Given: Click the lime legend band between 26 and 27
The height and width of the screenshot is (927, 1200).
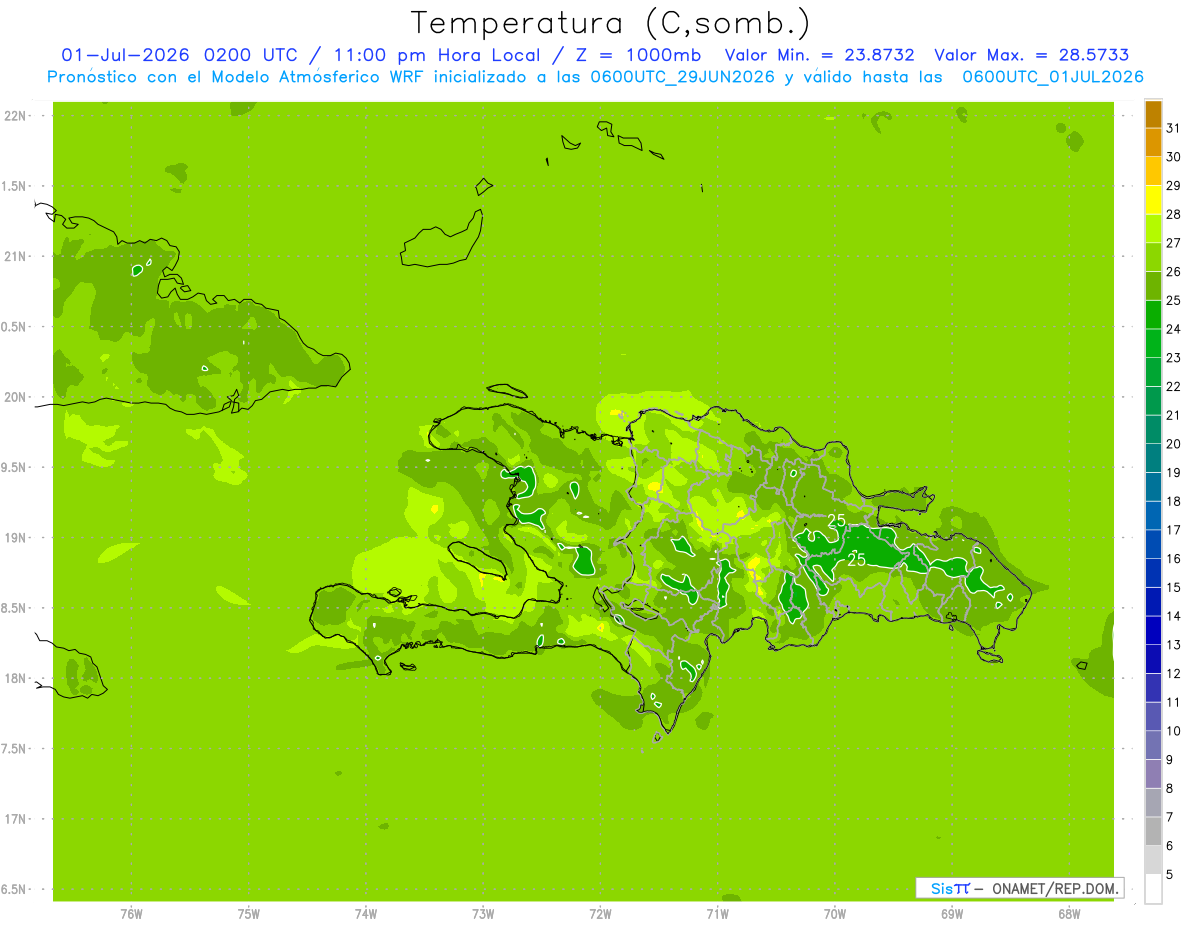Looking at the screenshot, I should coord(1153,257).
